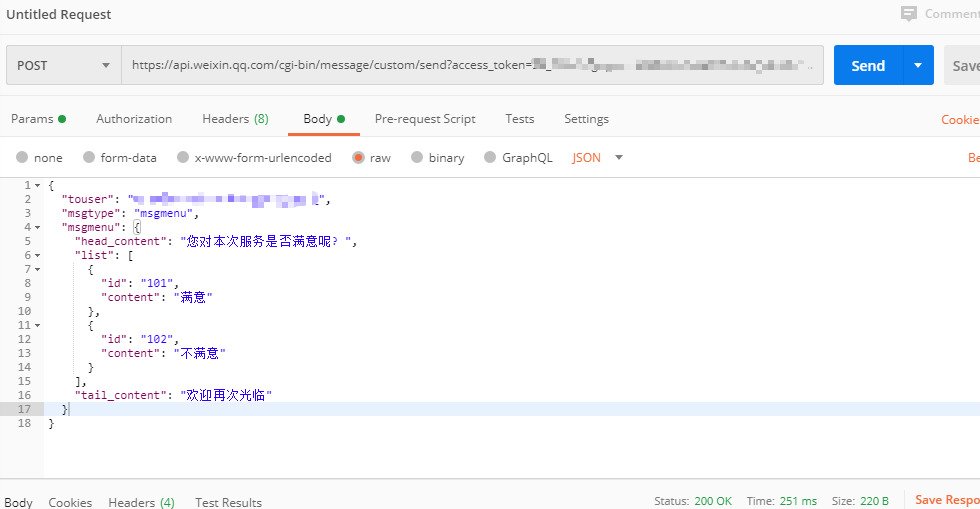This screenshot has width=980, height=509.
Task: Collapse the msgmenu fold at line 4
Action: point(38,228)
